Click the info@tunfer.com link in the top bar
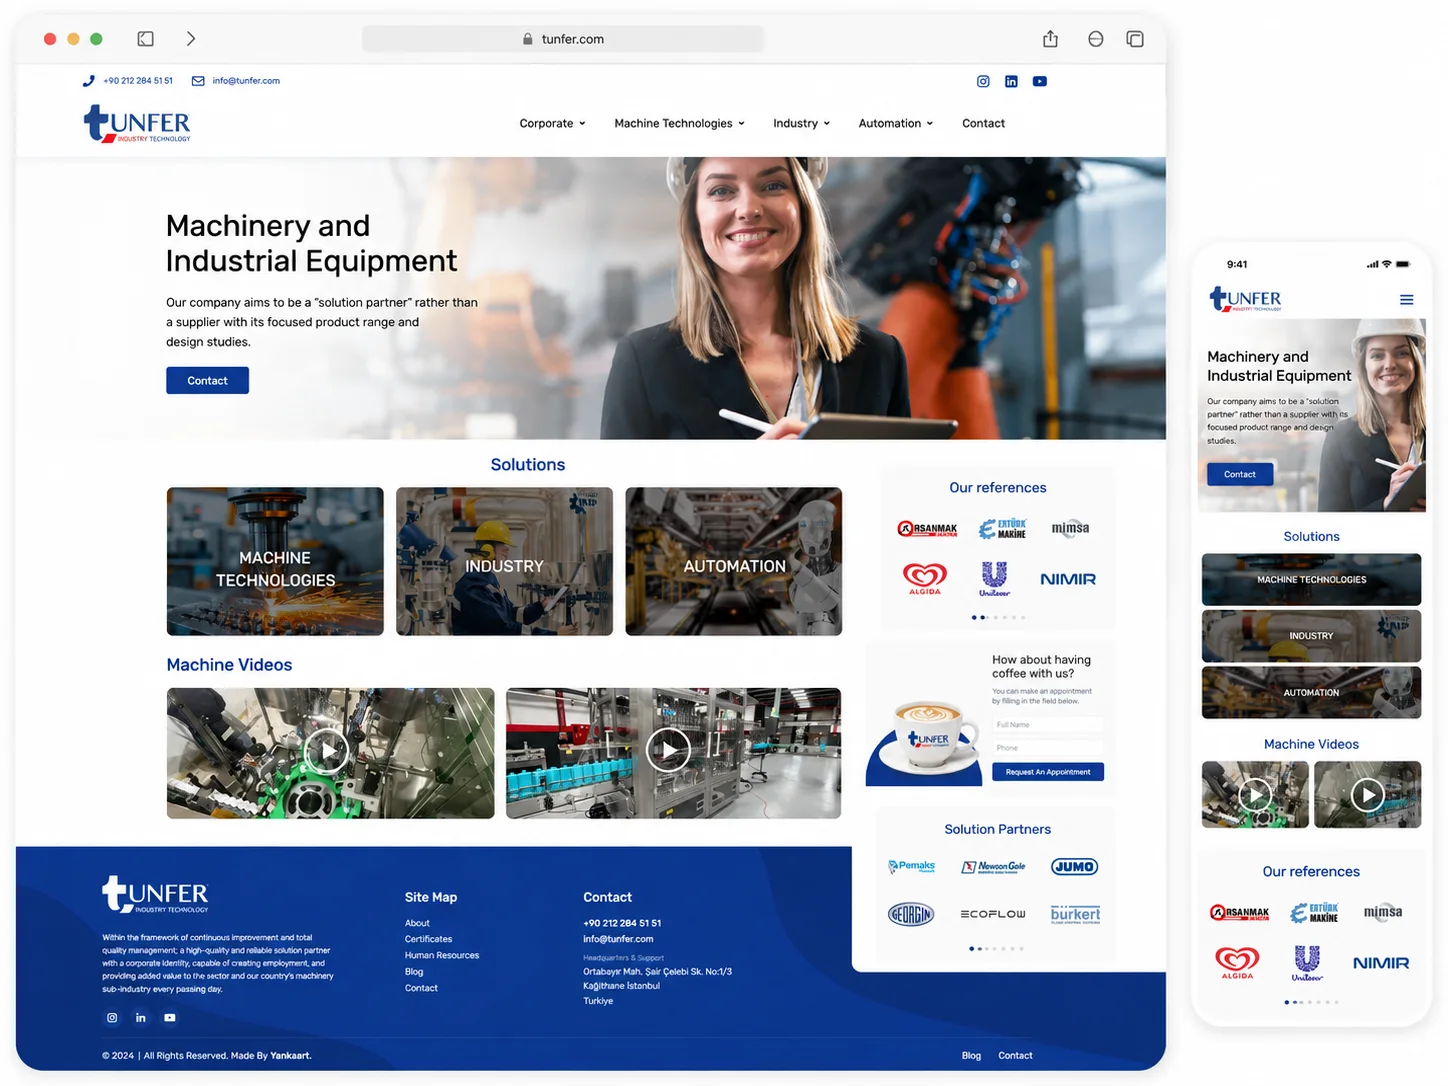Viewport: 1448px width, 1086px height. (x=246, y=81)
